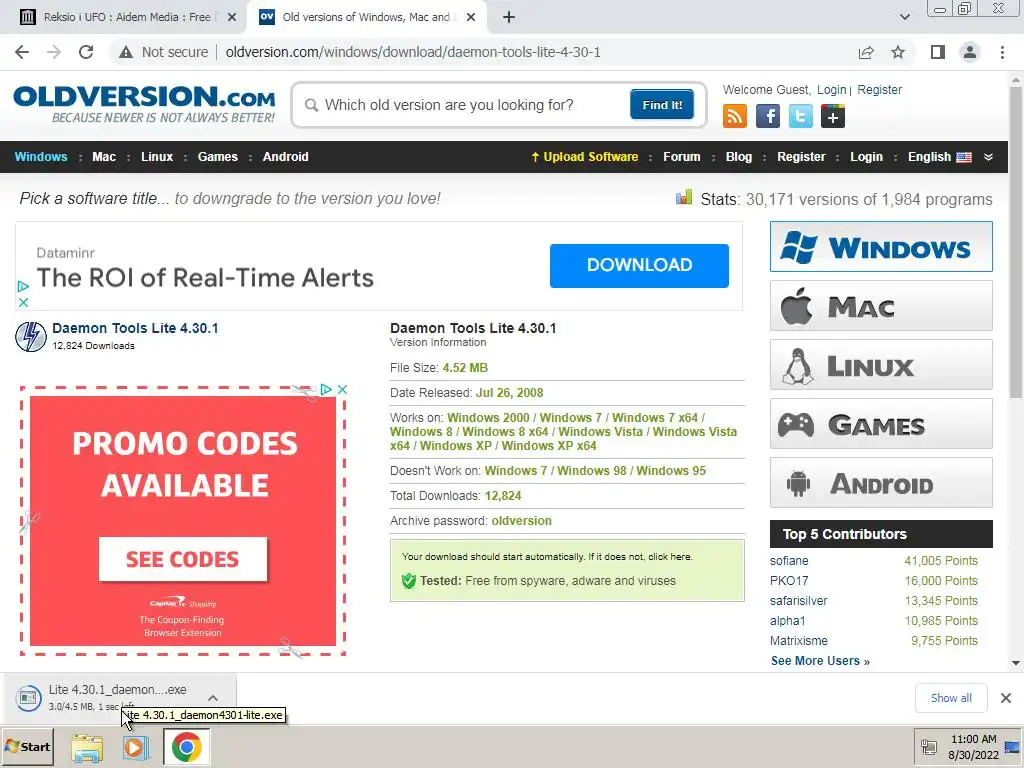Open the Games nav menu item
Viewport: 1024px width, 768px height.
217,157
